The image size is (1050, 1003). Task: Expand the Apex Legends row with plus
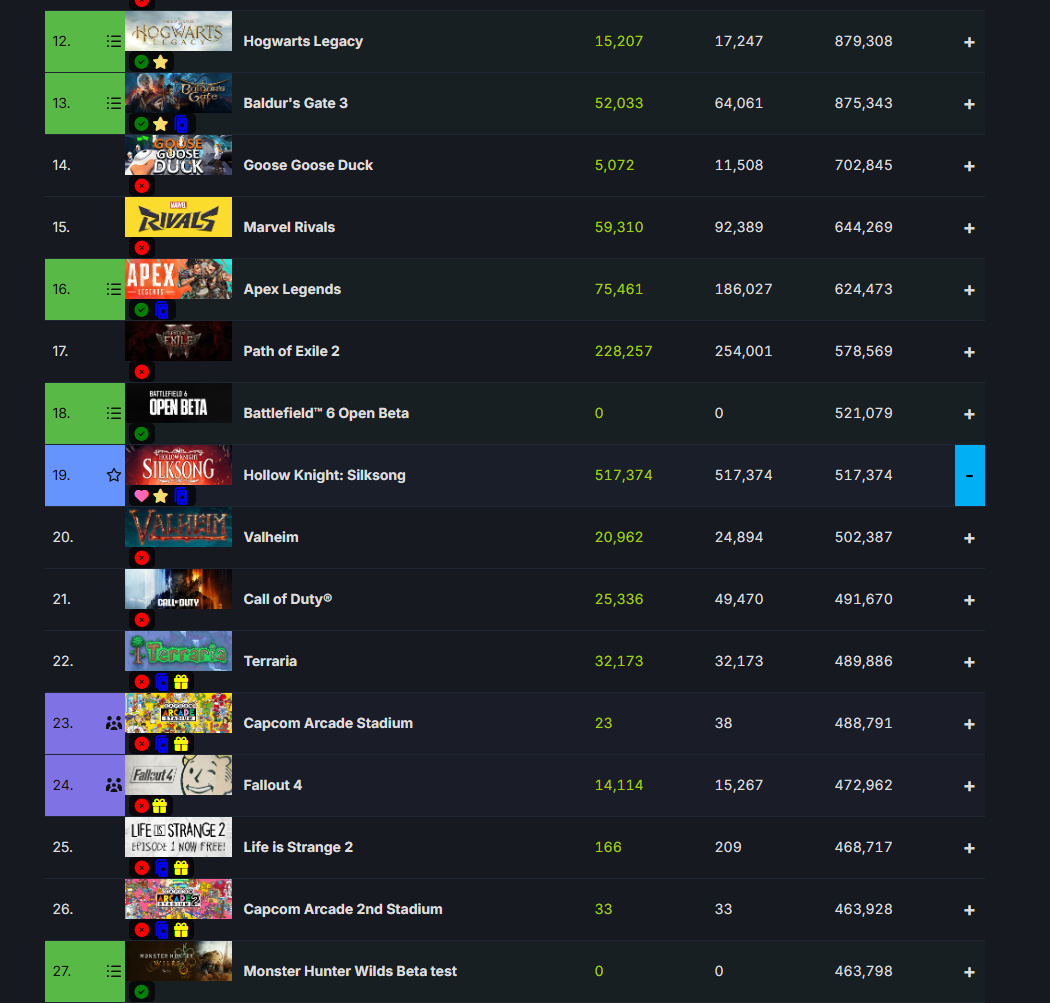969,290
